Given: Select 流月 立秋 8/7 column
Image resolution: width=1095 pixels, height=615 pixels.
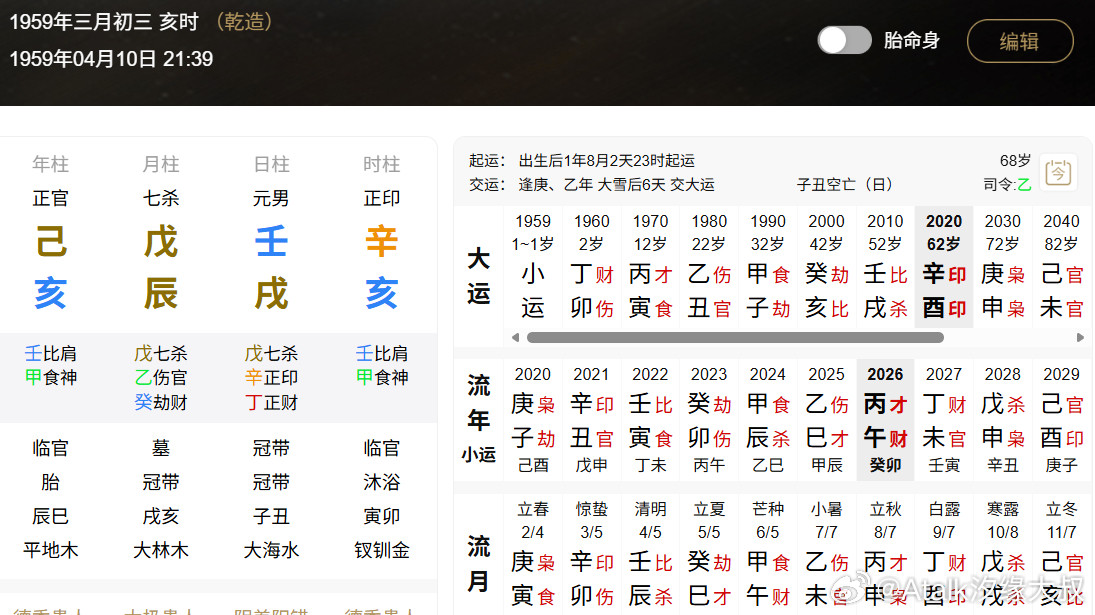Looking at the screenshot, I should point(885,554).
